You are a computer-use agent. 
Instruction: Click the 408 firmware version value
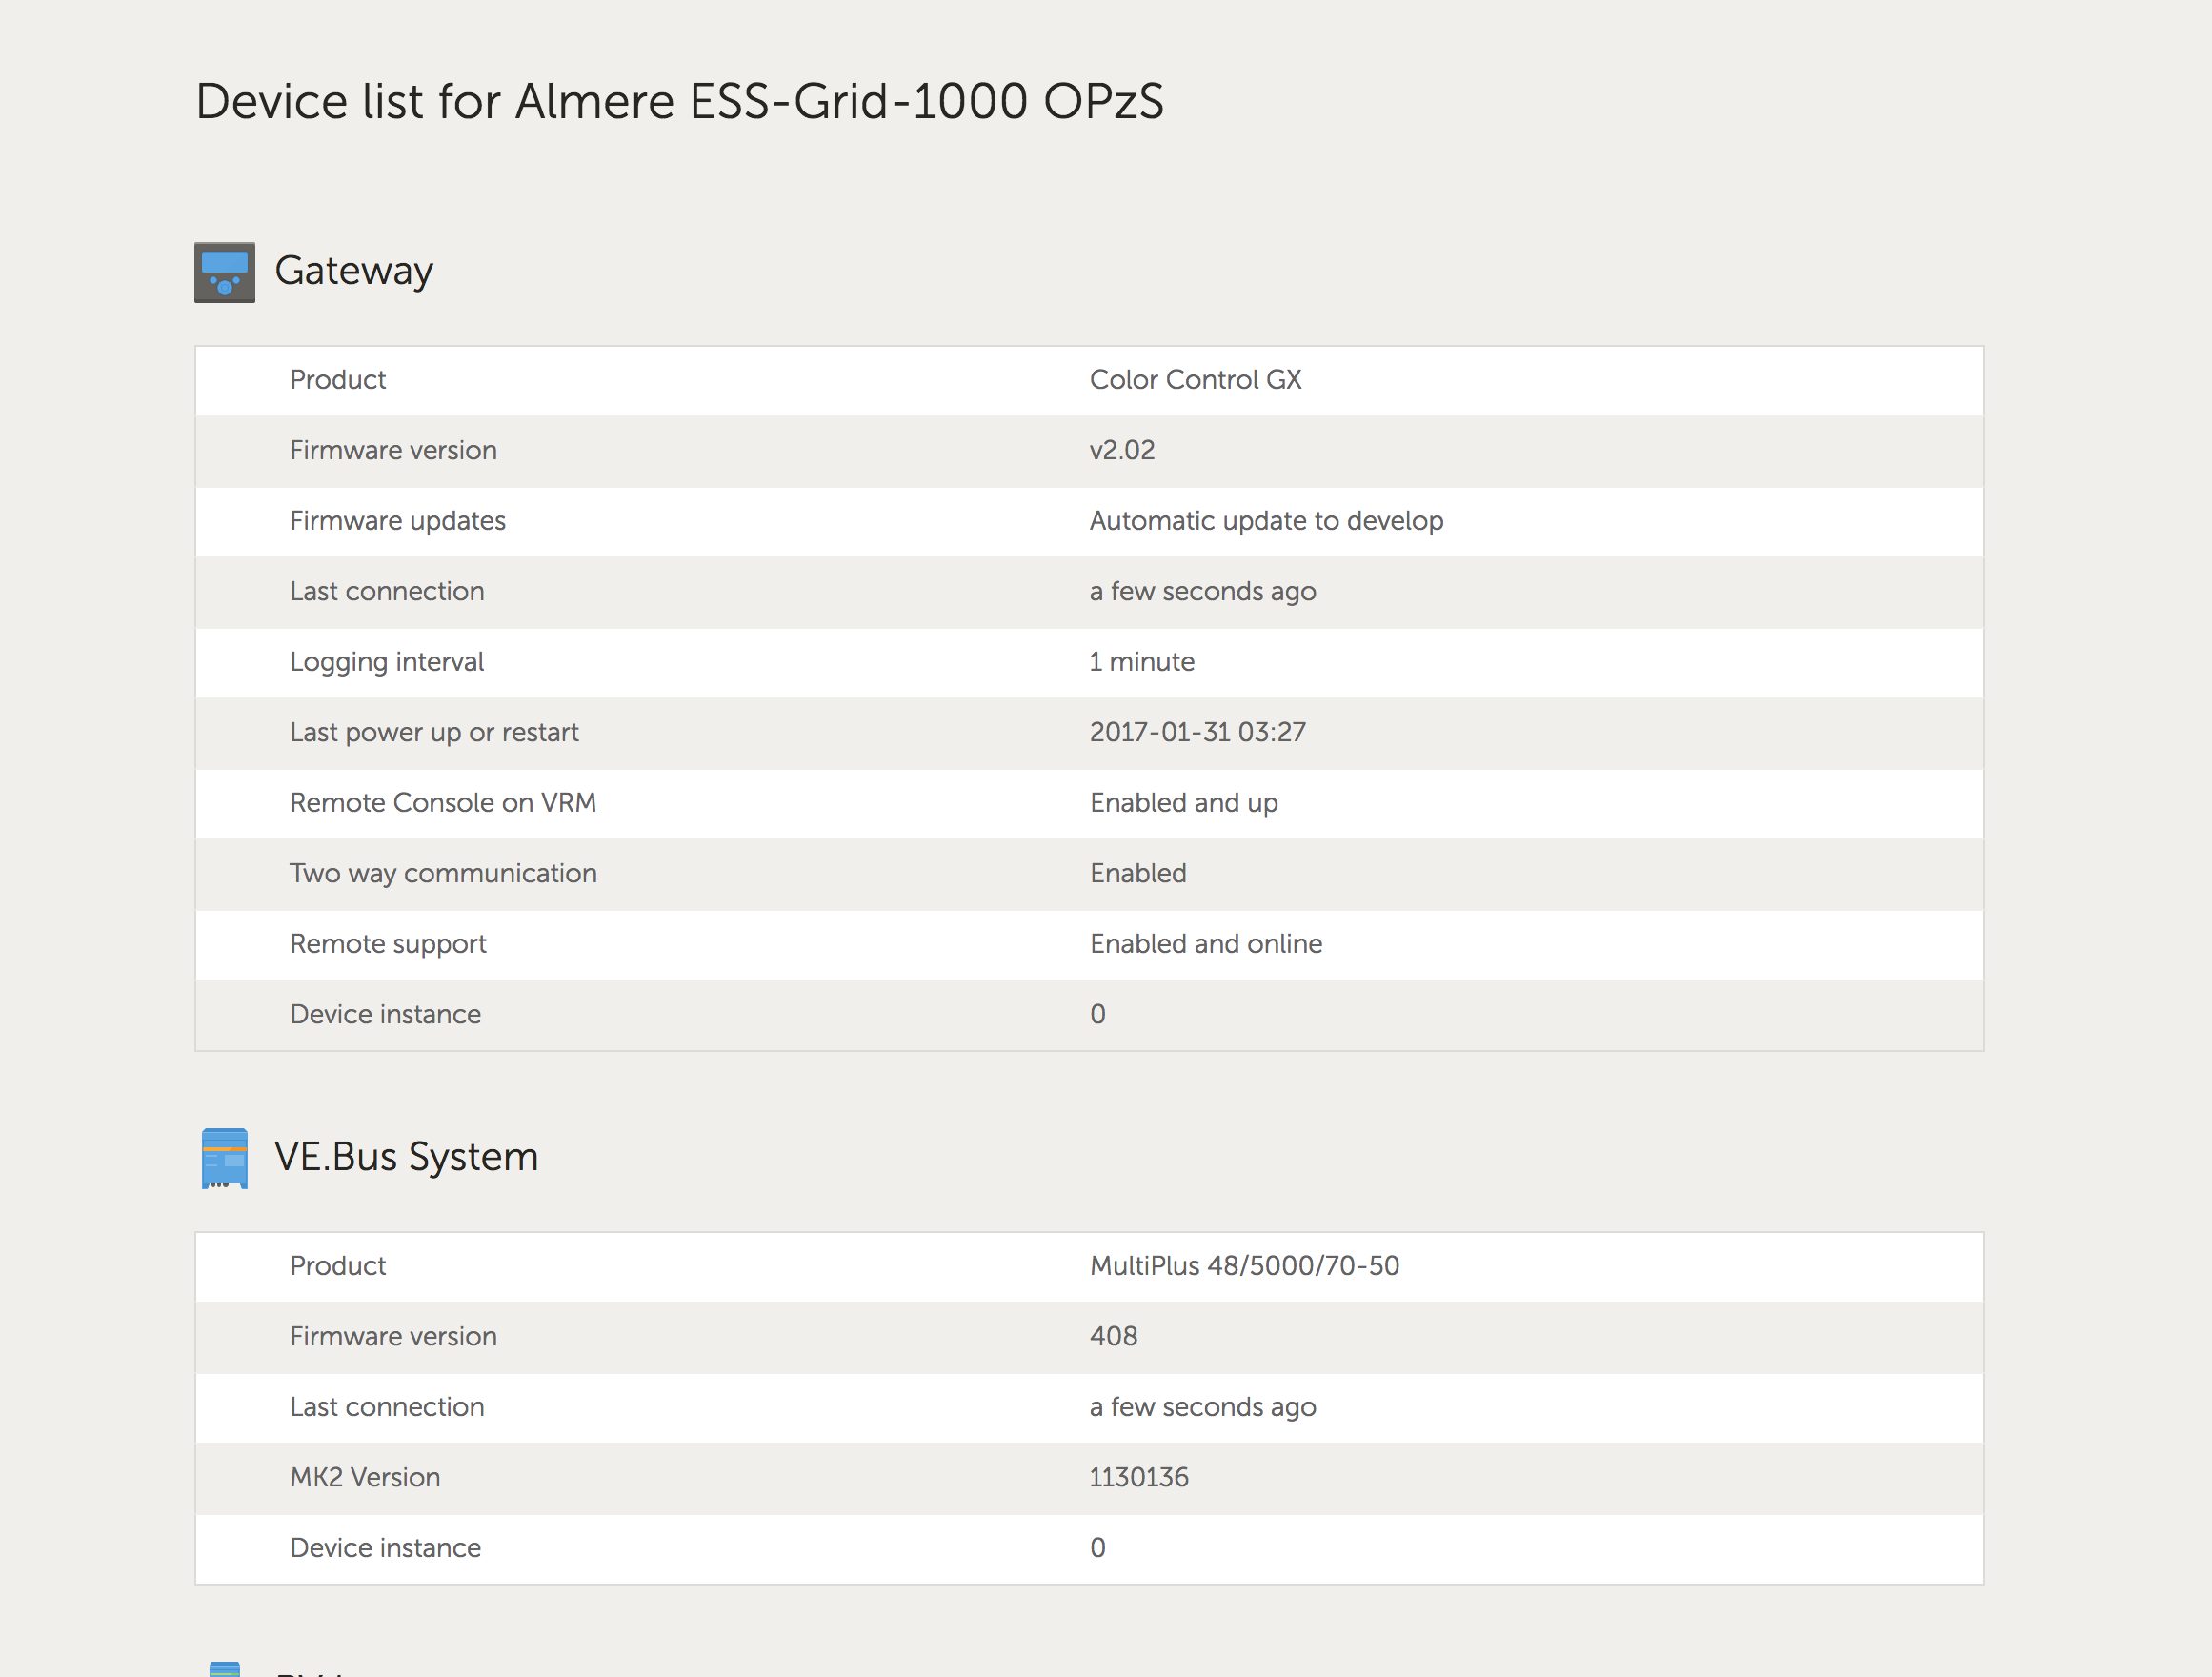pyautogui.click(x=1113, y=1336)
